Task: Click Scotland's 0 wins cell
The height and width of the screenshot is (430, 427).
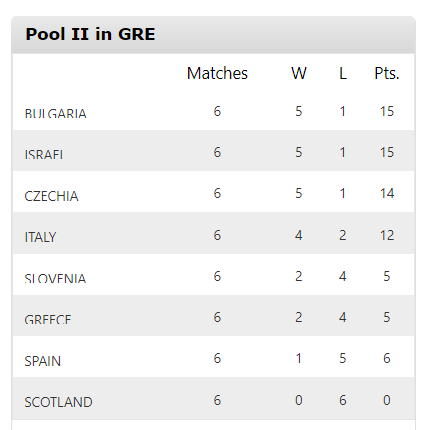Action: coord(299,400)
